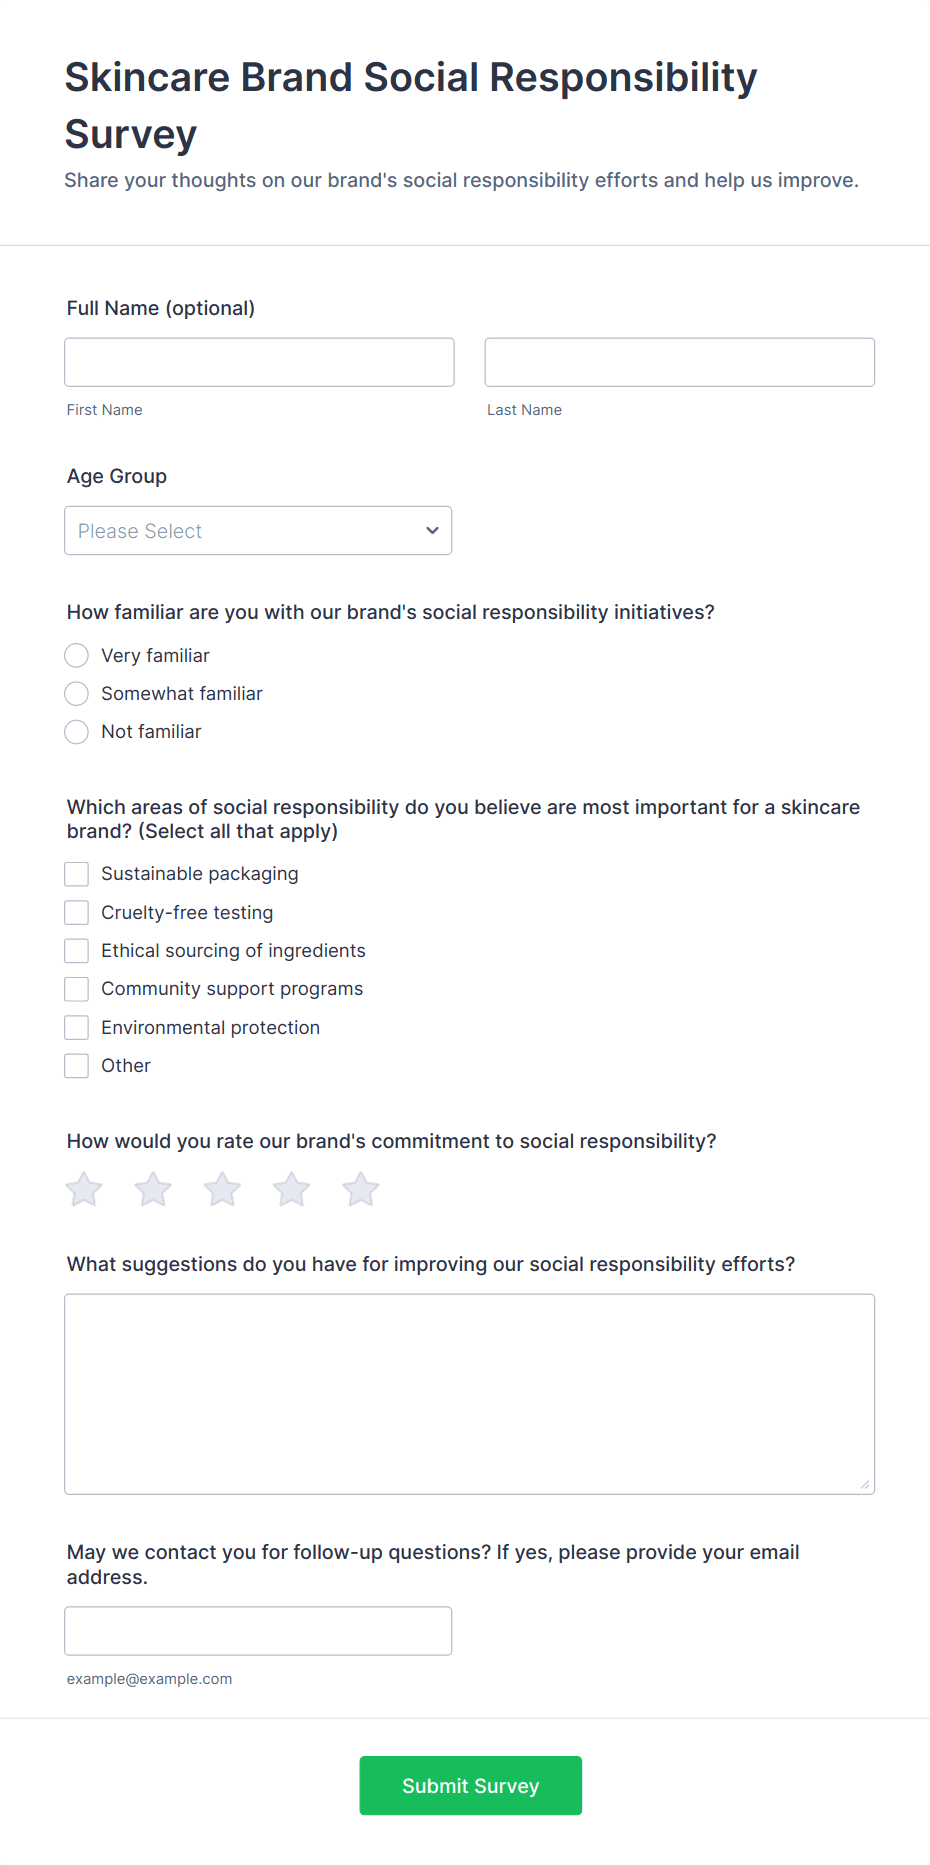Choose the fourth star rating
The width and height of the screenshot is (930, 1865).
pos(292,1189)
